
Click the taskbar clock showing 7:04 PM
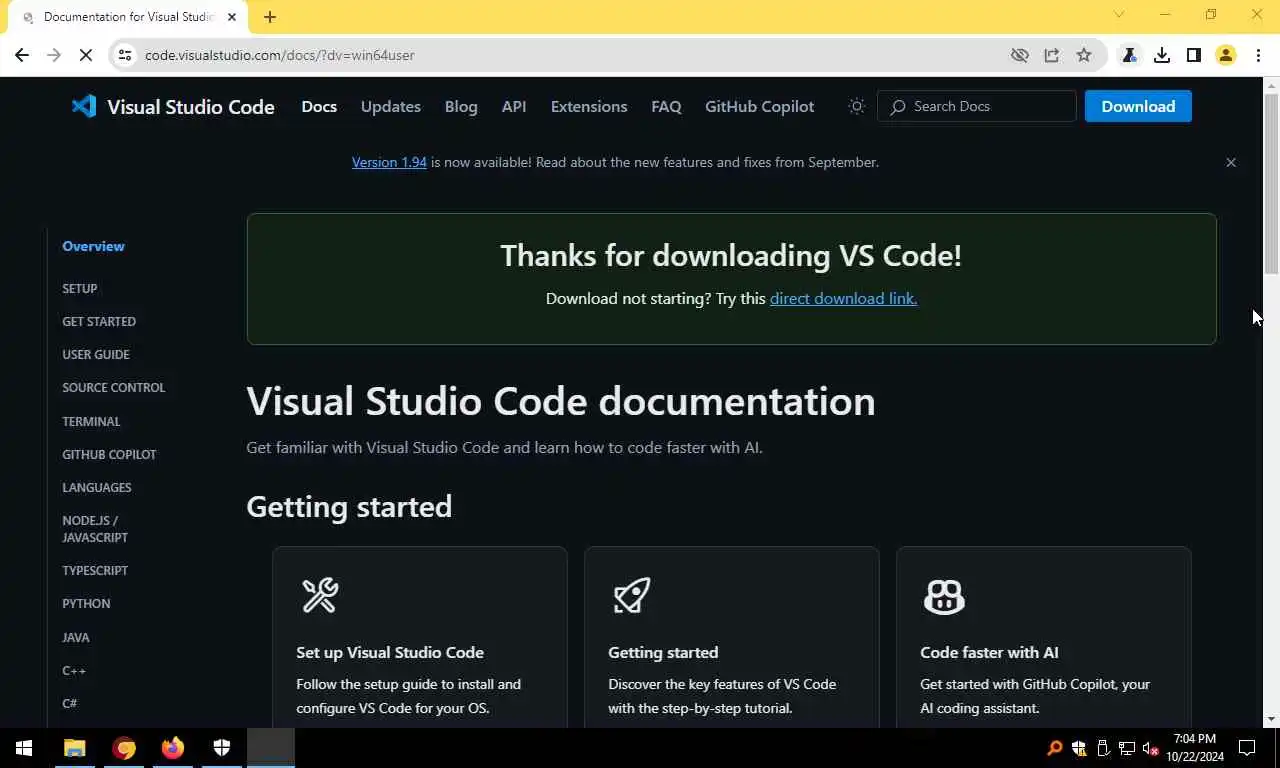1194,748
